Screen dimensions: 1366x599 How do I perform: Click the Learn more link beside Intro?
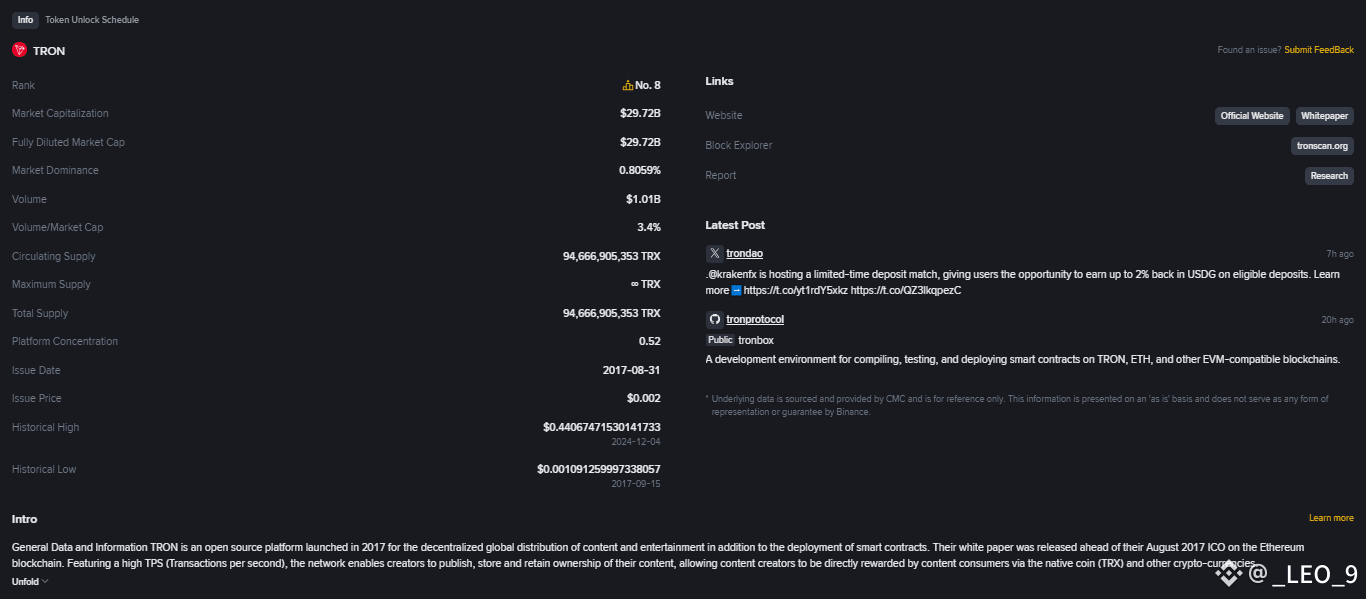coord(1331,518)
